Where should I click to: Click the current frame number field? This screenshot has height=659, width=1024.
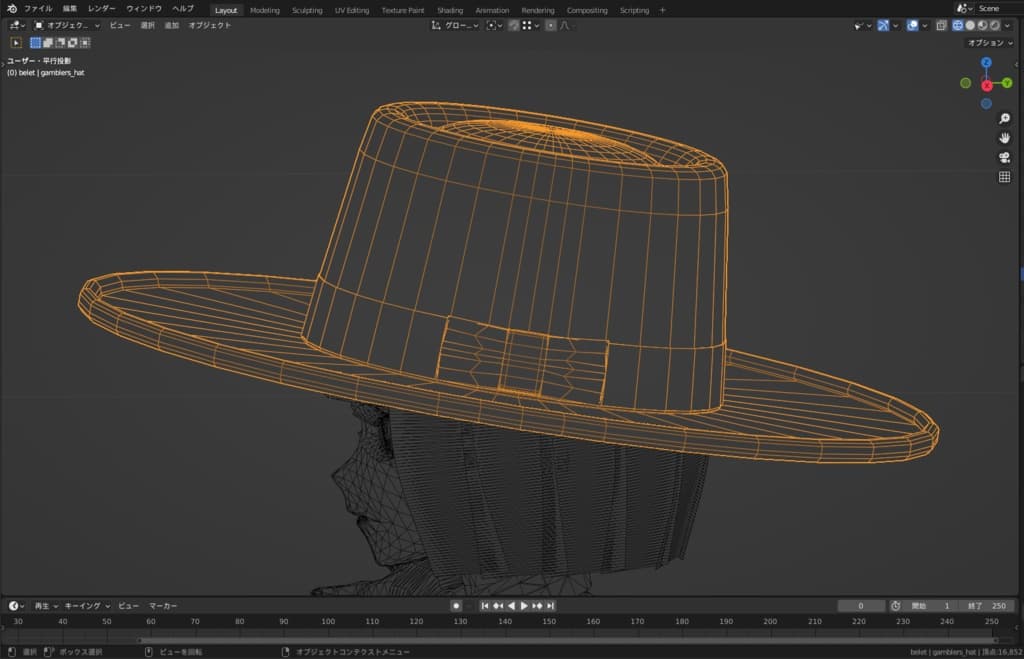861,606
